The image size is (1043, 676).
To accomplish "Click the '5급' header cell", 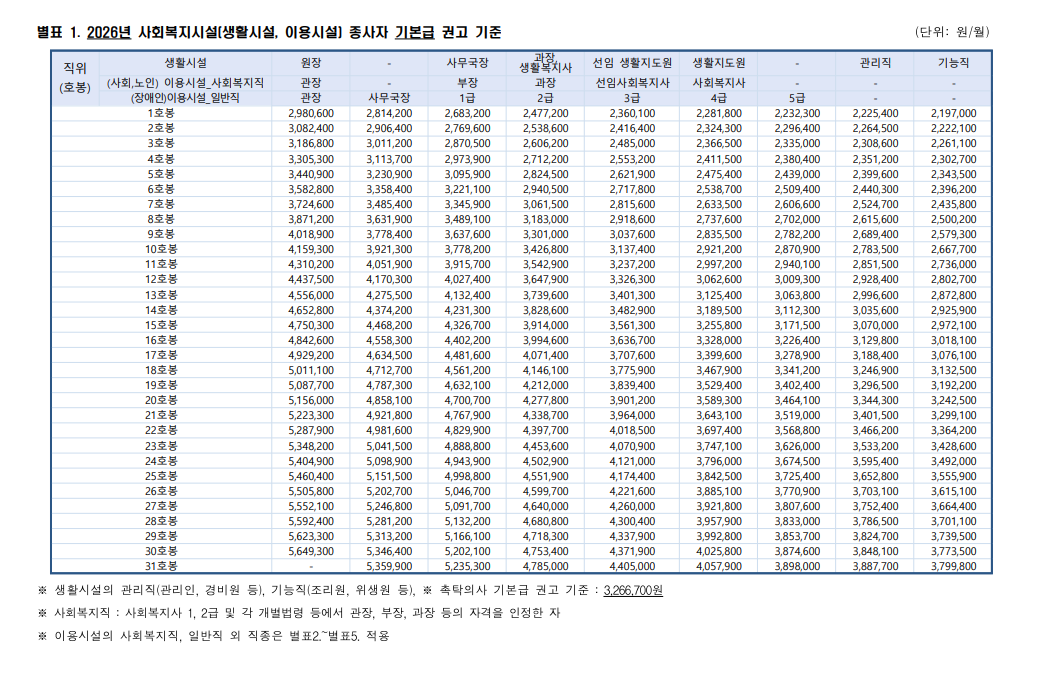I will (x=797, y=98).
